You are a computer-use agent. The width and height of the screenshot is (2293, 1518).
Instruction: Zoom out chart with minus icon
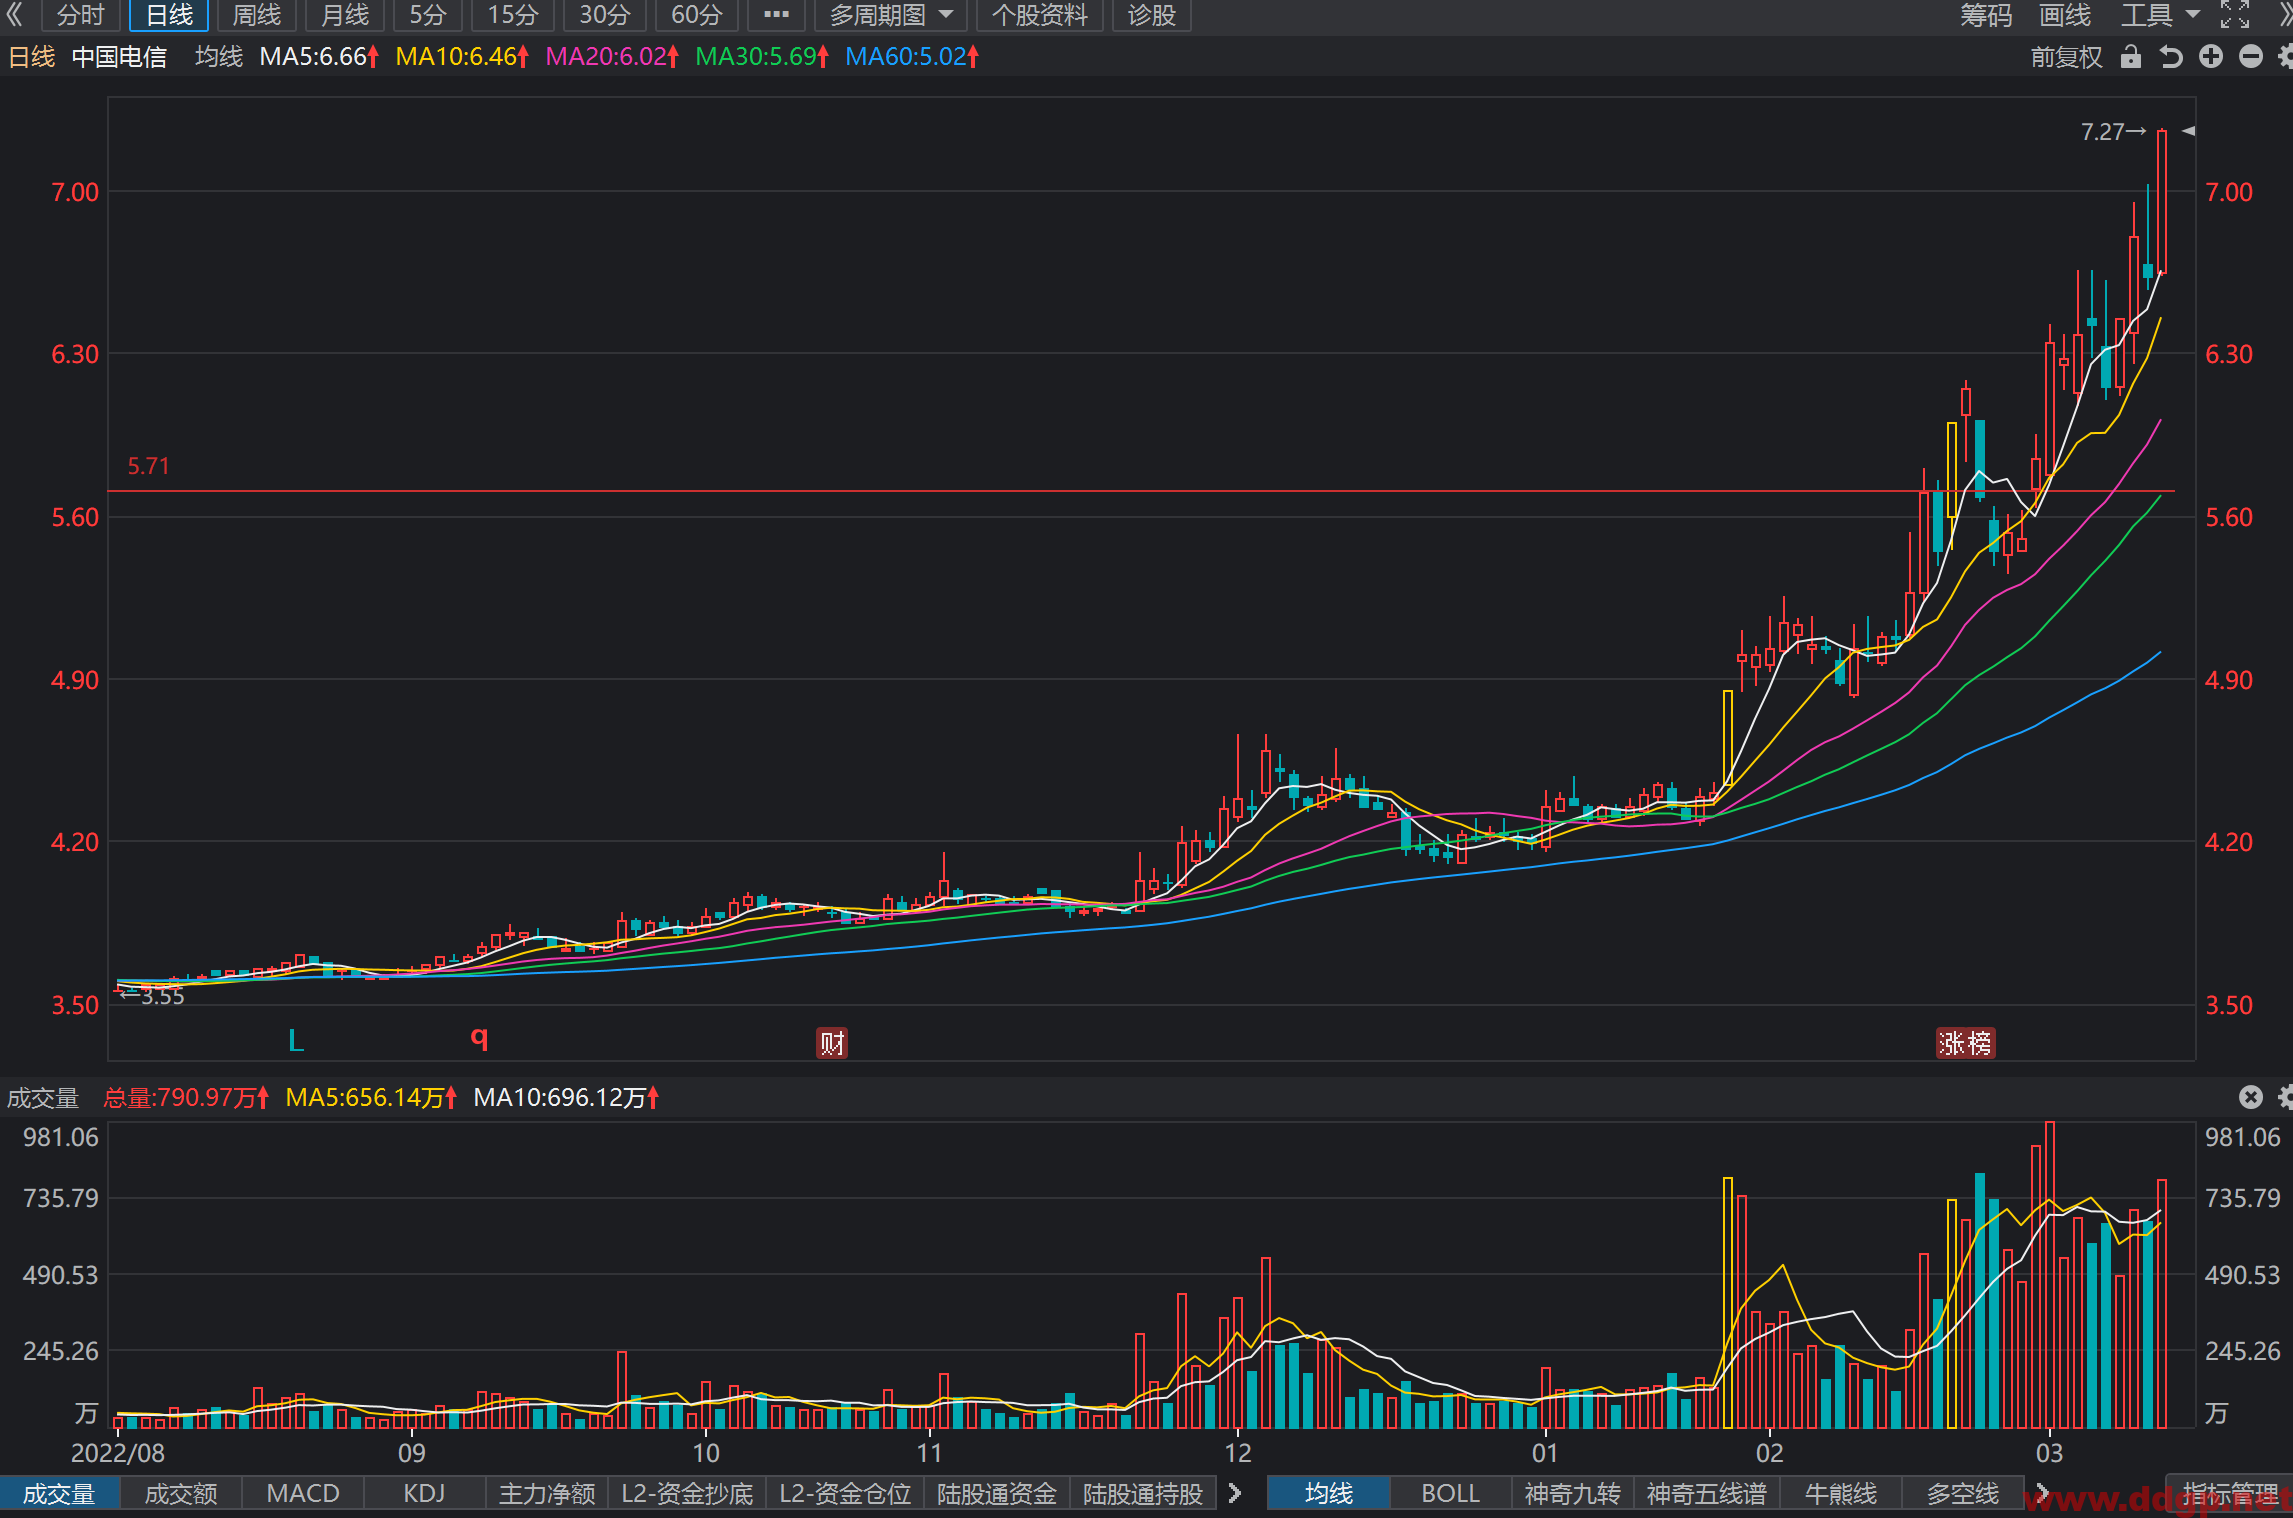pos(2251,57)
